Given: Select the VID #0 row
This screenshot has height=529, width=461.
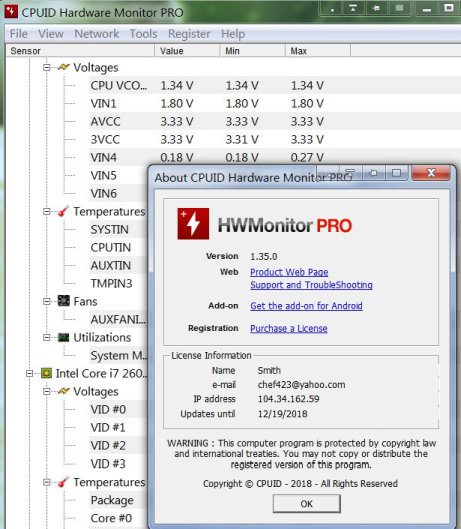Looking at the screenshot, I should [119, 409].
